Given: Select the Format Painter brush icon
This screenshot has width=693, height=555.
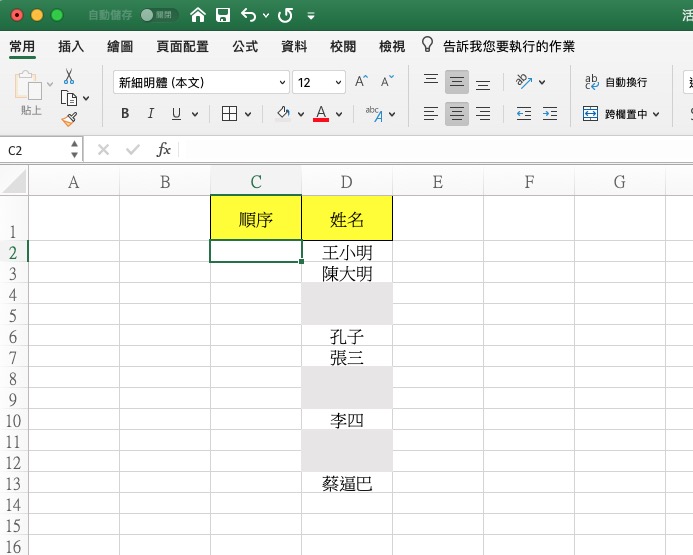Looking at the screenshot, I should tap(69, 119).
